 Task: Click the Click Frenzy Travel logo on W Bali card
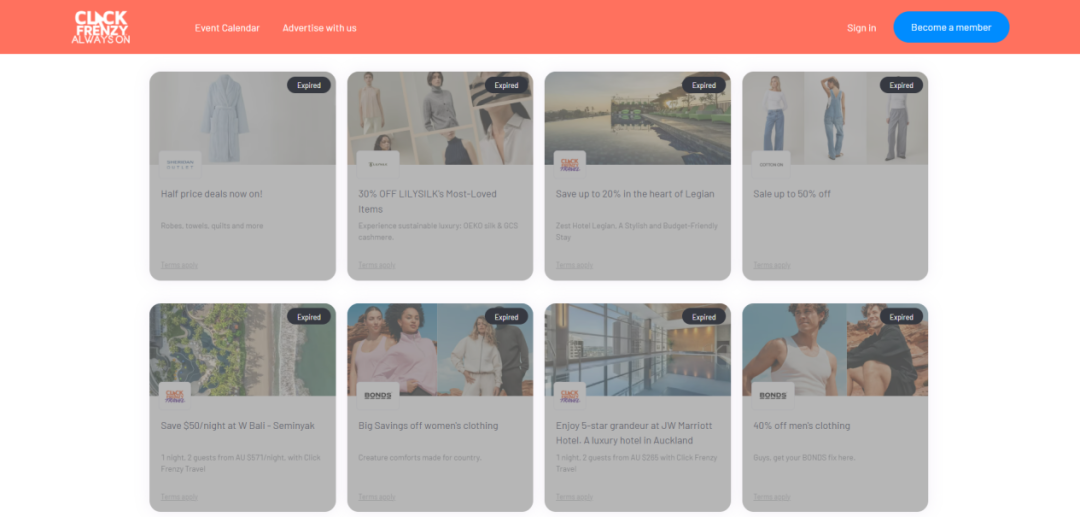tap(175, 395)
